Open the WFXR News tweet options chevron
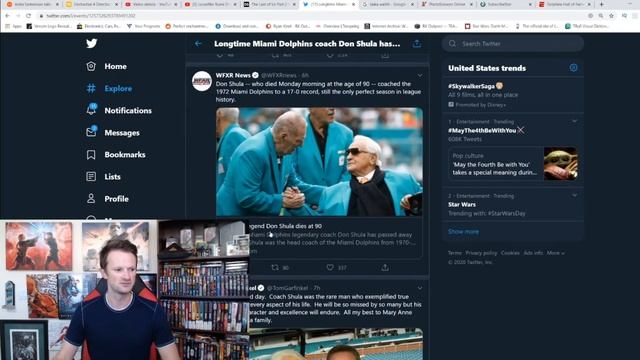This screenshot has width=640, height=360. coord(420,76)
